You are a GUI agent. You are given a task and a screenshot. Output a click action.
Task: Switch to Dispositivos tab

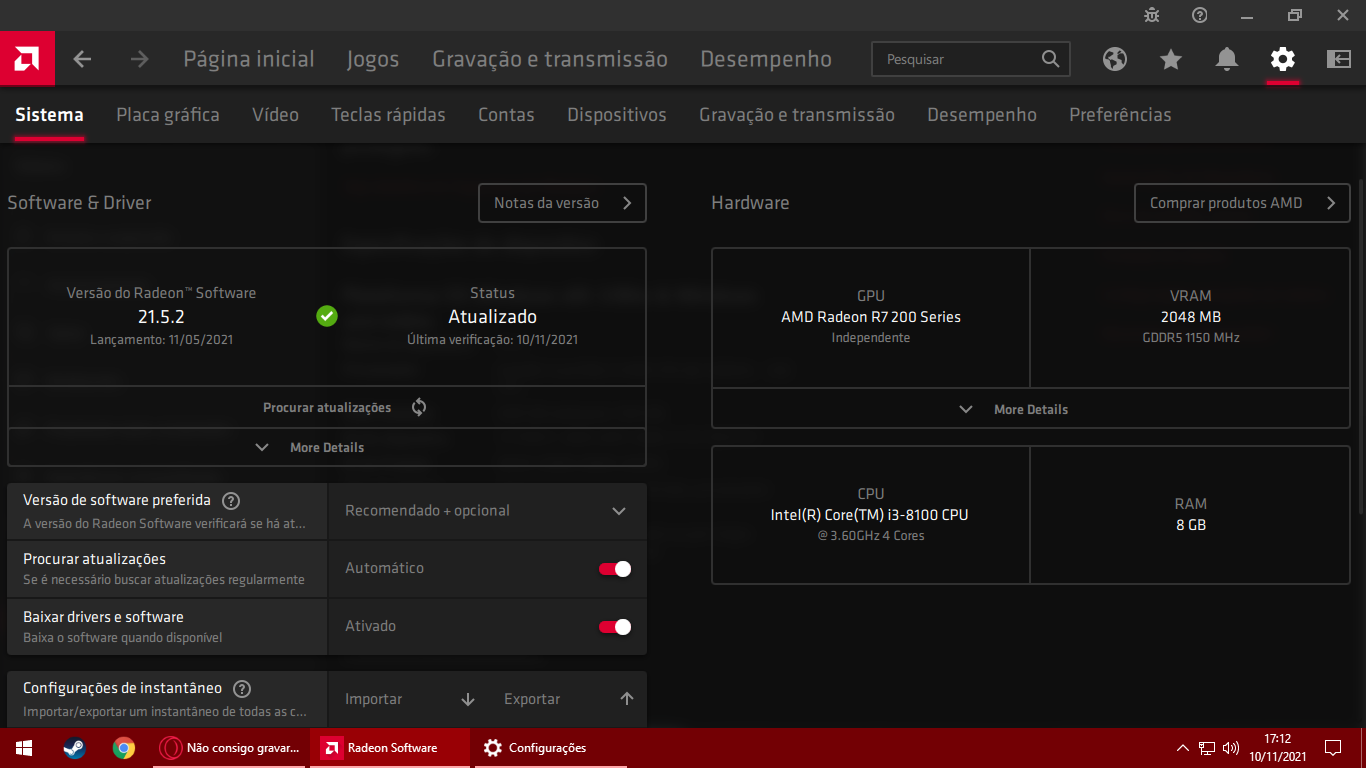point(617,115)
